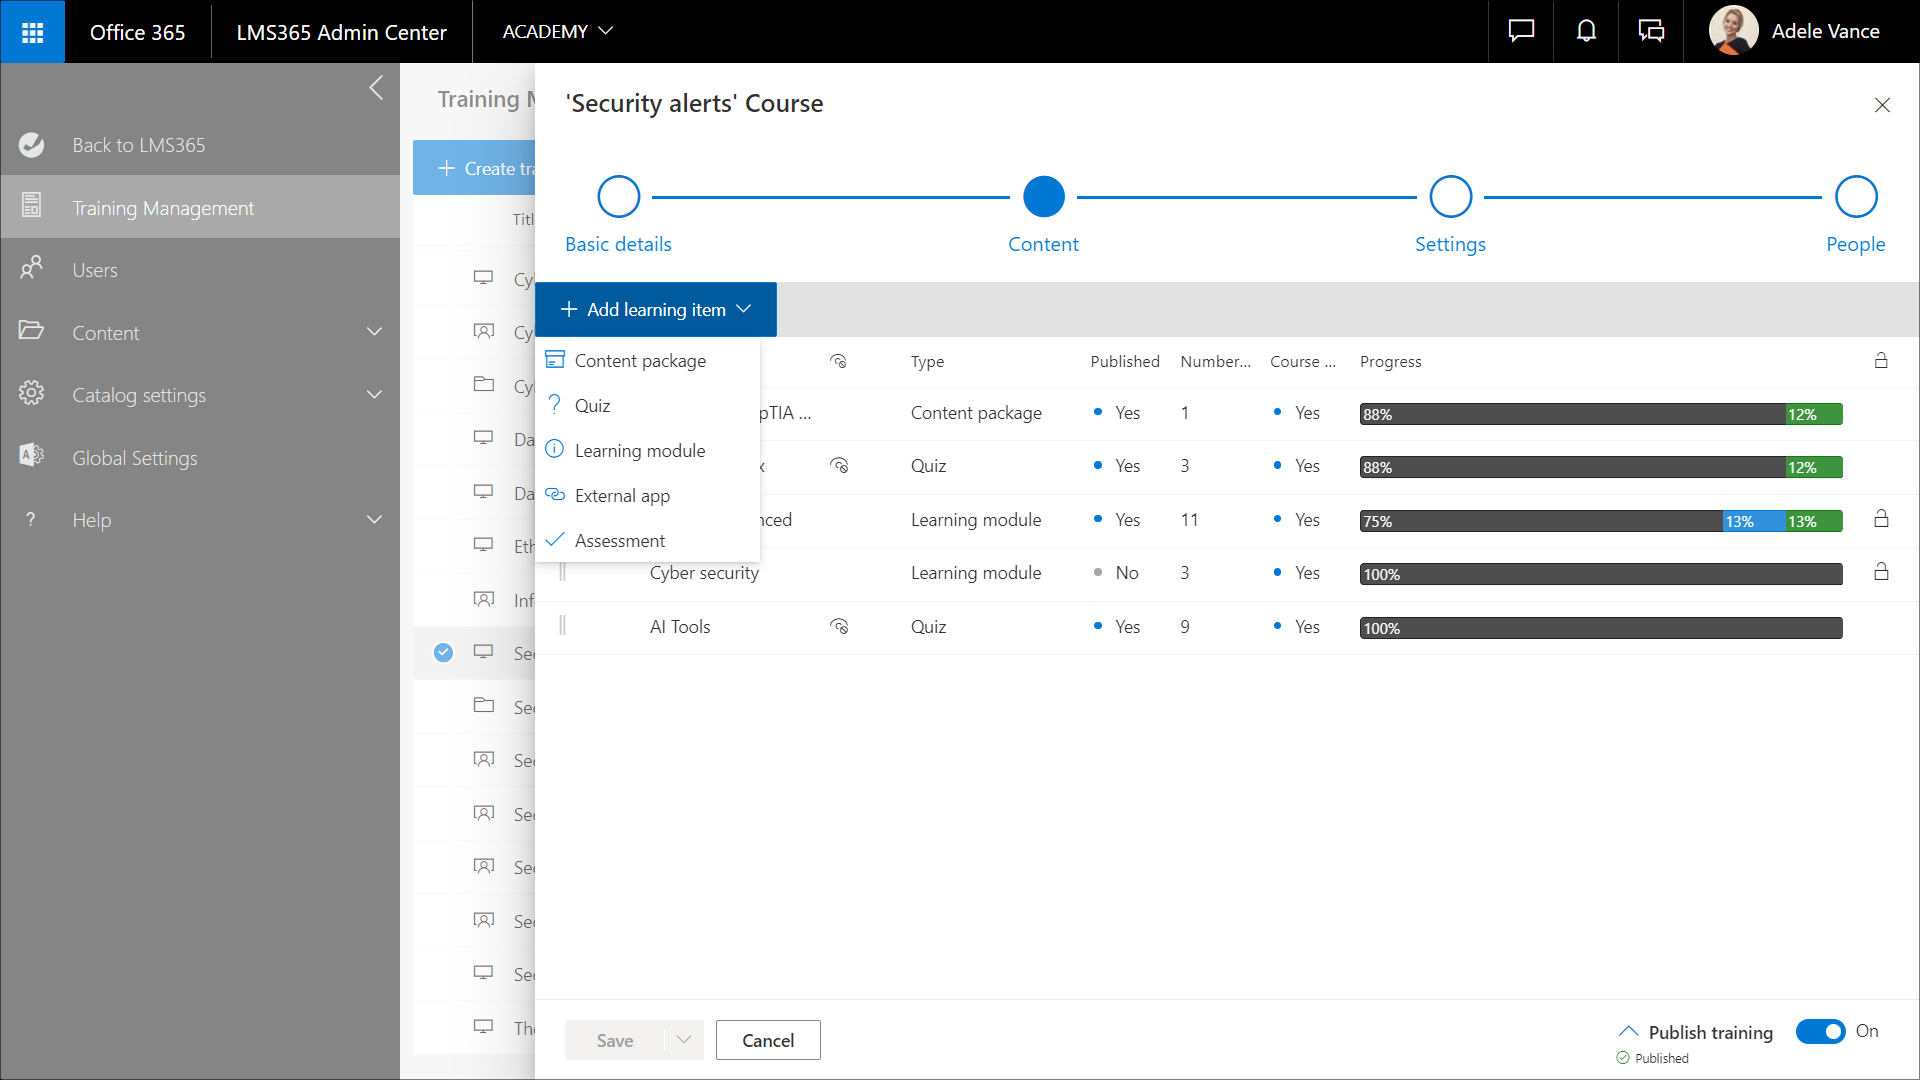Collapse the left sidebar with the arrow
This screenshot has height=1080, width=1920.
tap(376, 88)
